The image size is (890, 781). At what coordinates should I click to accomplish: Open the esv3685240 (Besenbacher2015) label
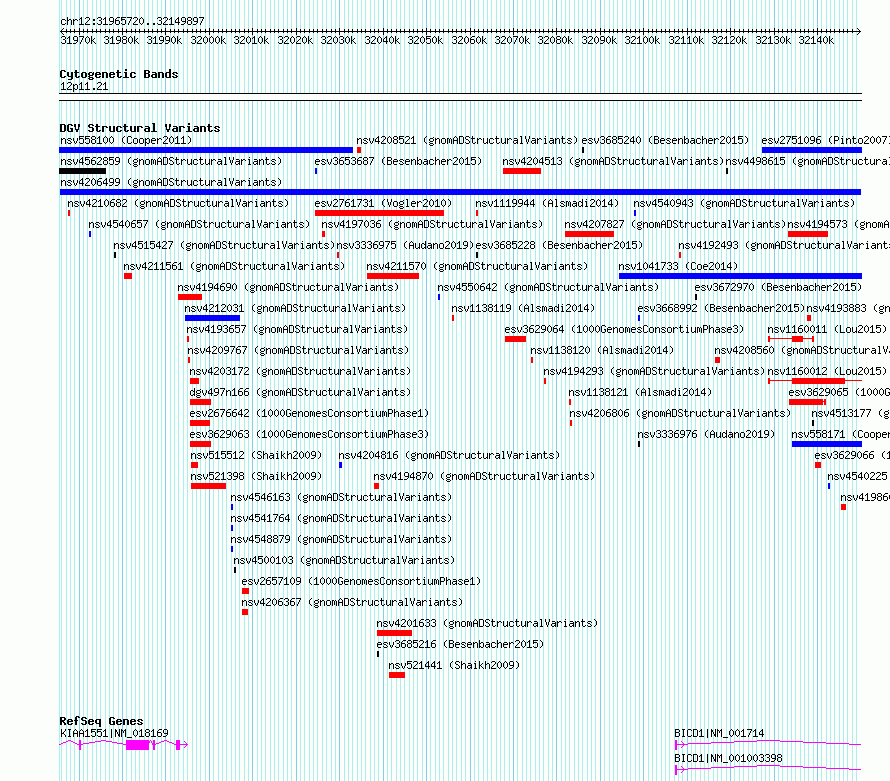point(665,140)
